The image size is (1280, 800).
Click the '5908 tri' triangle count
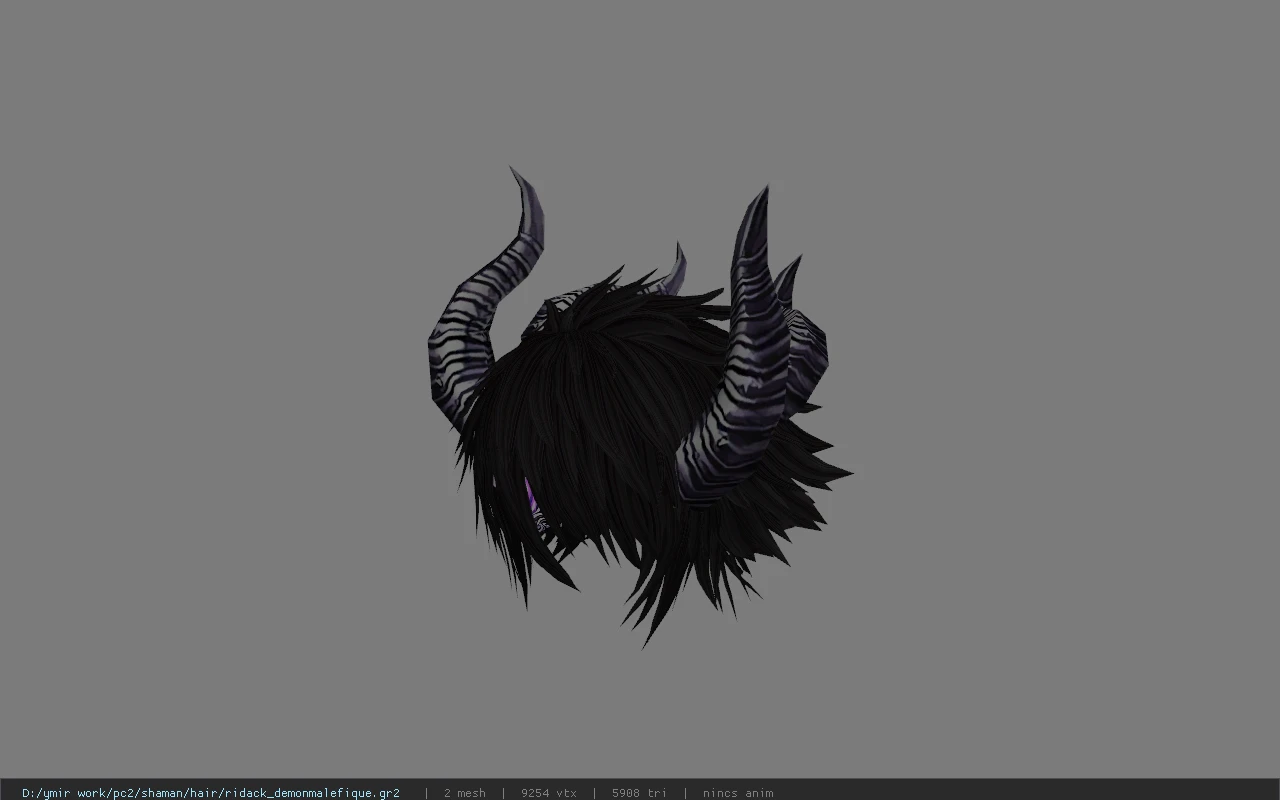(x=639, y=793)
